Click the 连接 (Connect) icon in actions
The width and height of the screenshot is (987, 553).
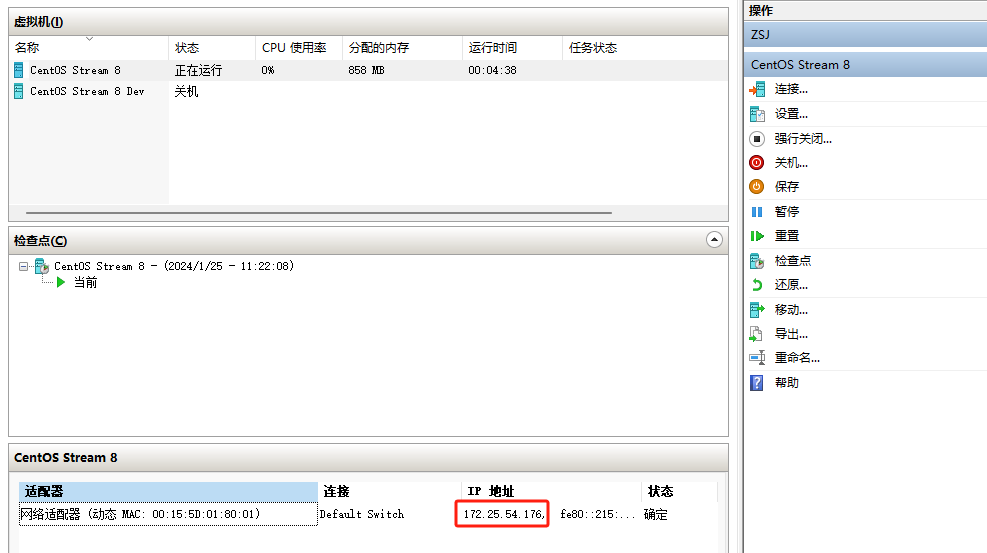tap(757, 89)
